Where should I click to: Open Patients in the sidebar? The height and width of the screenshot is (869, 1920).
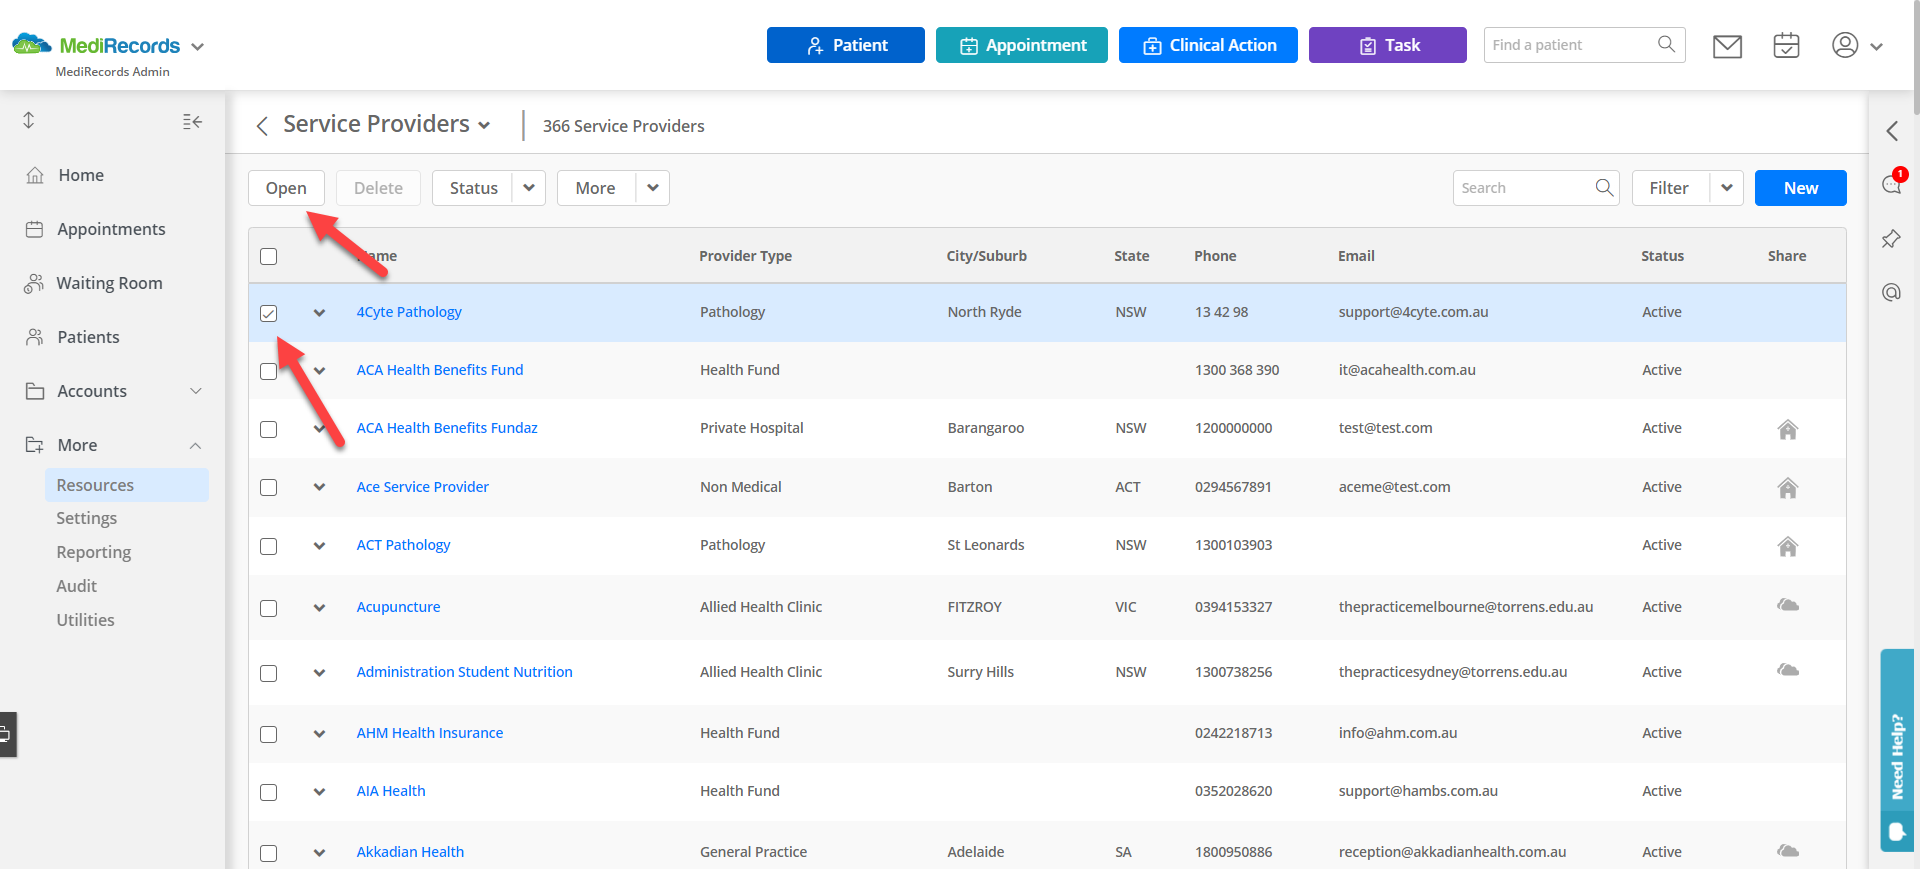click(88, 337)
